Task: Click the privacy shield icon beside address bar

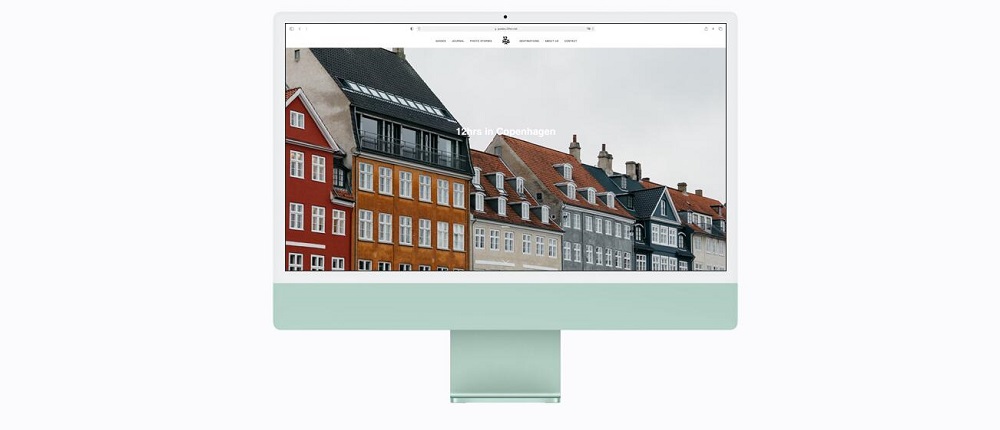Action: click(411, 29)
